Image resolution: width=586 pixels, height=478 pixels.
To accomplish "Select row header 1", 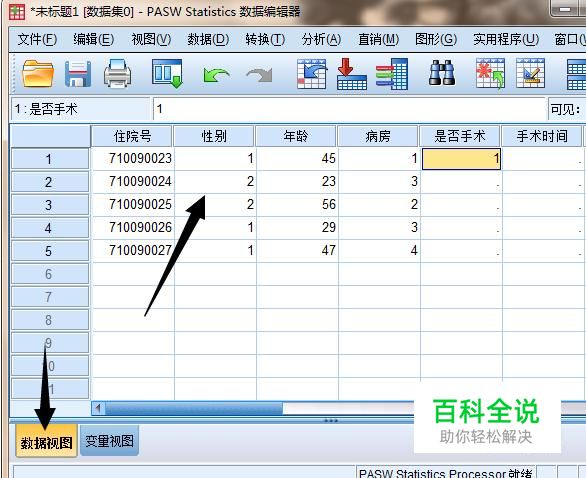I will pyautogui.click(x=50, y=159).
